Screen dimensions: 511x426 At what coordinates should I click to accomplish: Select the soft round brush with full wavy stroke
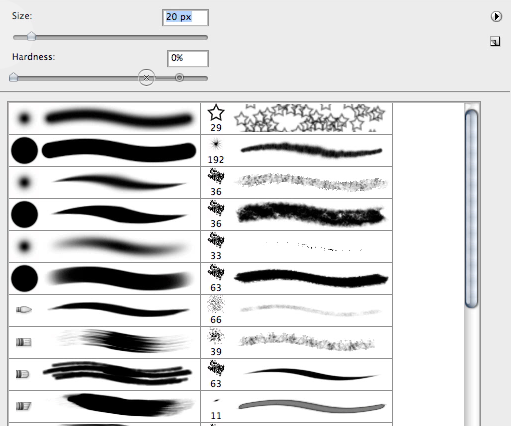[x=104, y=119]
